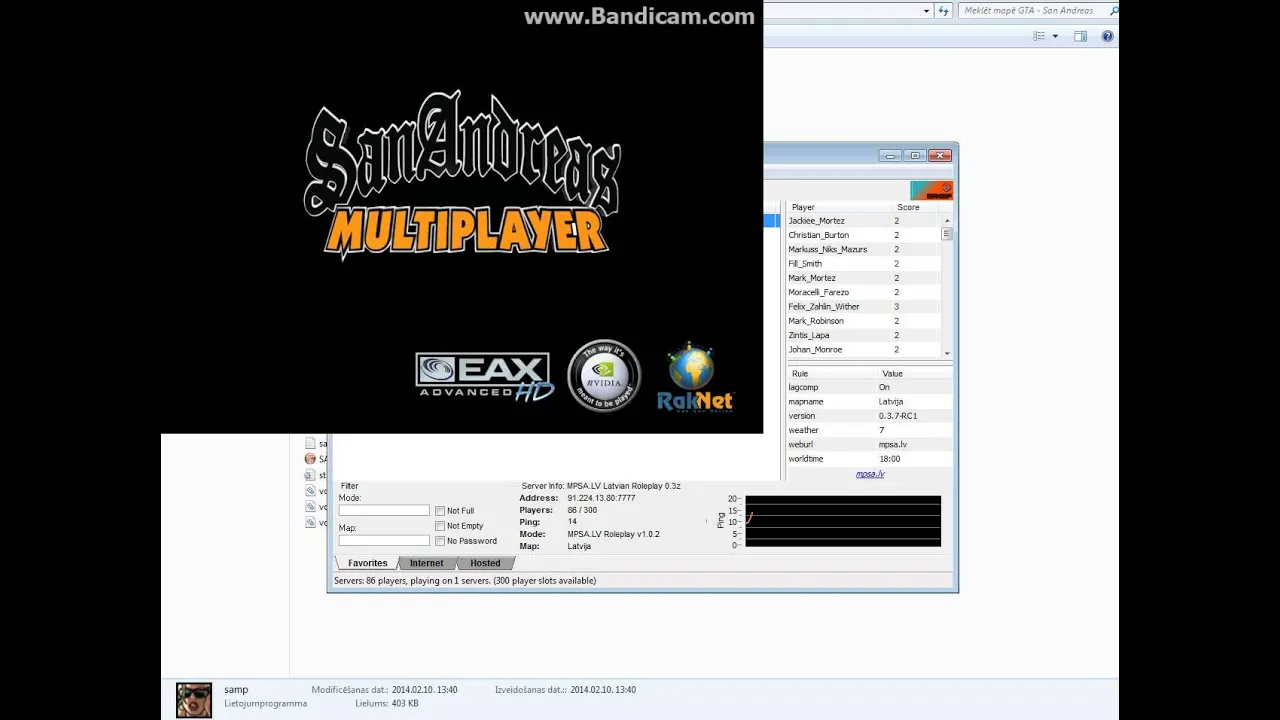Enable the Not Empty filter checkbox
1280x720 pixels.
[440, 526]
